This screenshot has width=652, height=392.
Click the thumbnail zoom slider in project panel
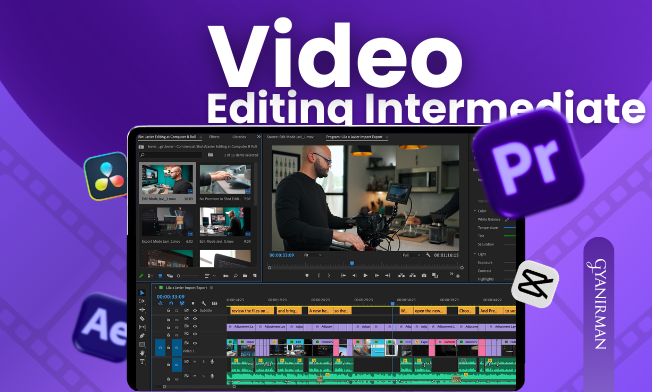(x=188, y=276)
